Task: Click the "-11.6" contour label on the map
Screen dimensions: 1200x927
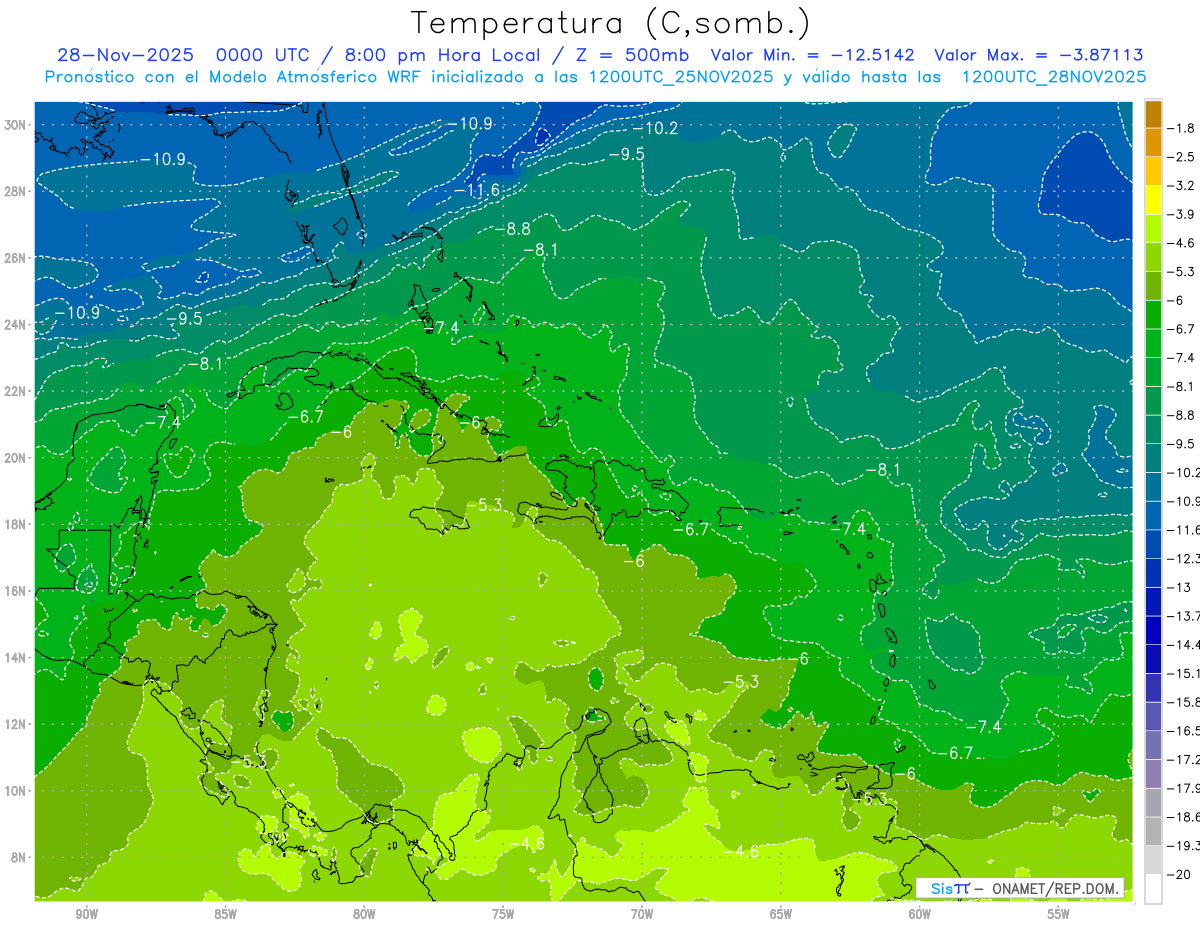Action: [x=476, y=190]
